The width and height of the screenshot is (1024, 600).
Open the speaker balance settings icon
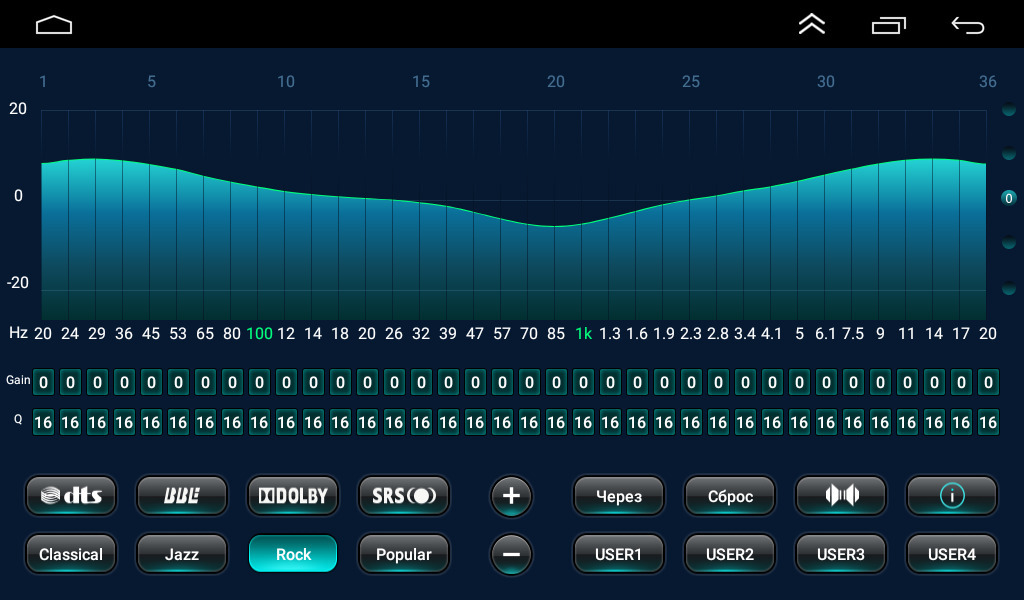(841, 495)
